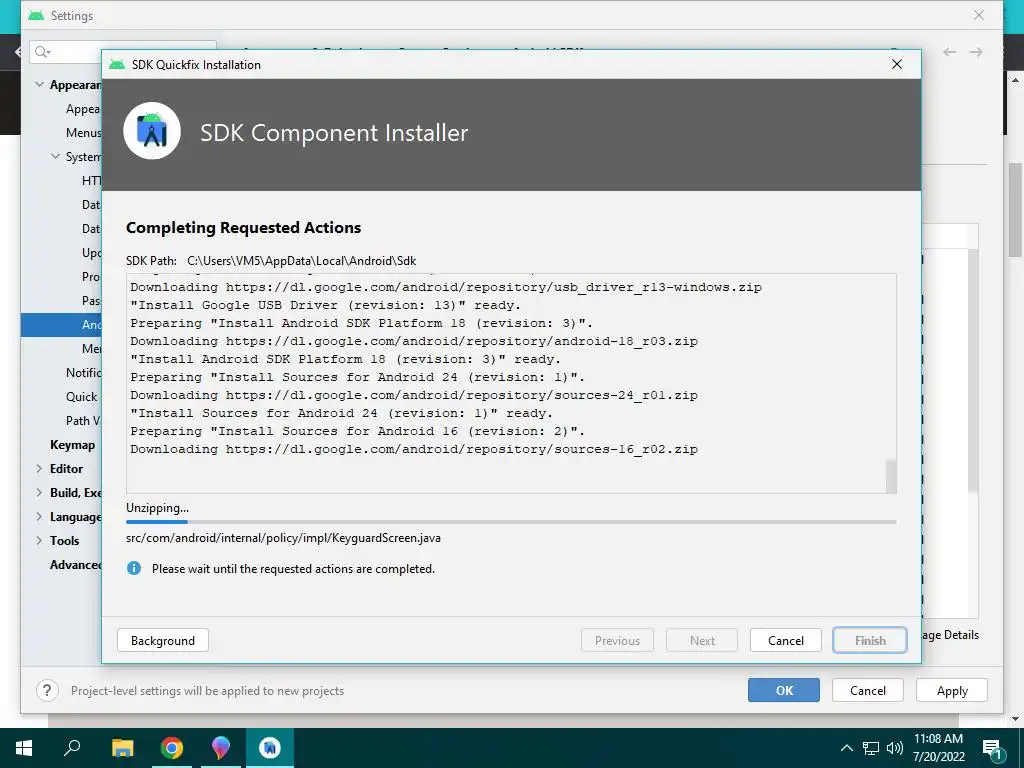Screen dimensions: 1024x768
Task: Click the Android Studio logo in installer header
Action: coord(152,131)
